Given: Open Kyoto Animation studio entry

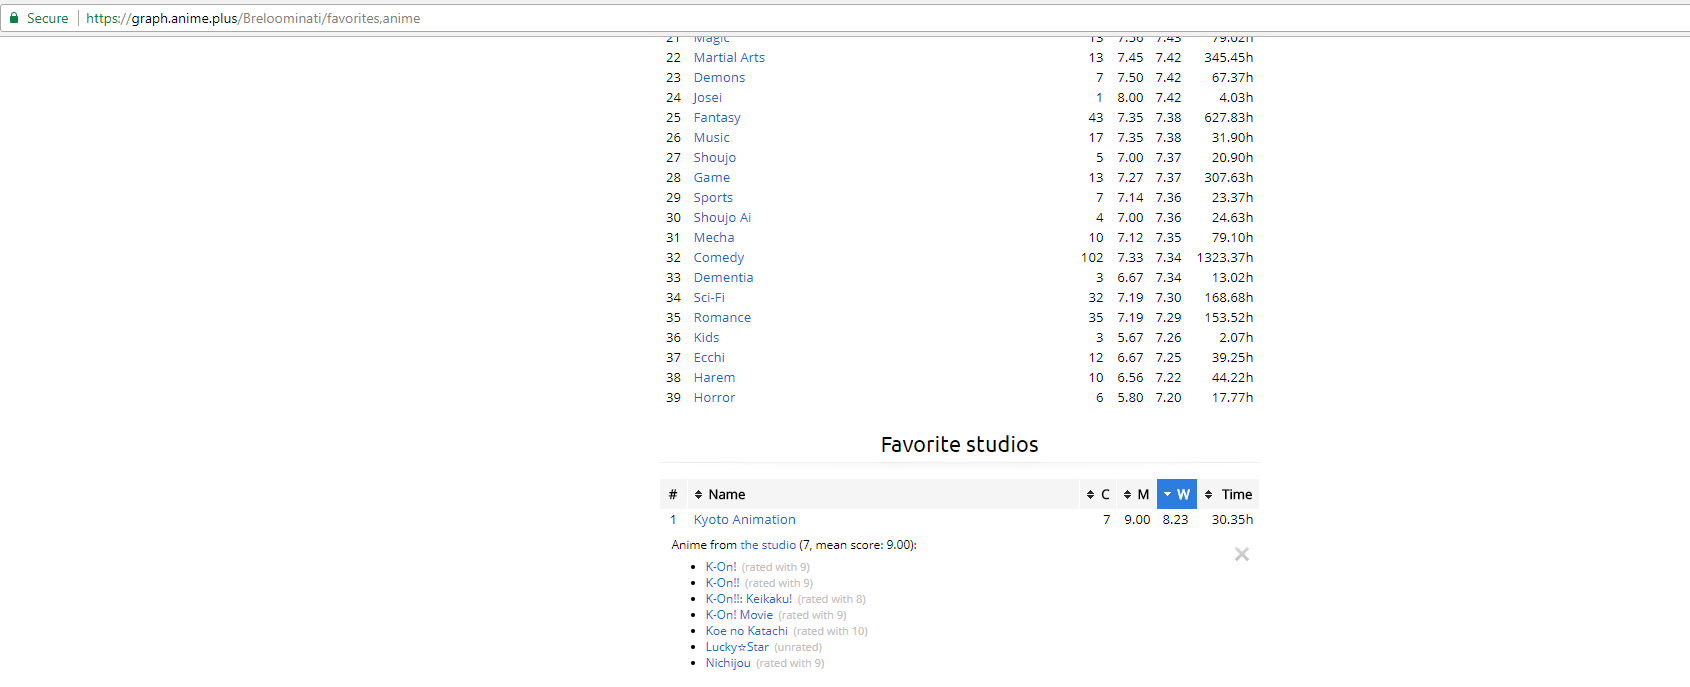Looking at the screenshot, I should coord(744,520).
